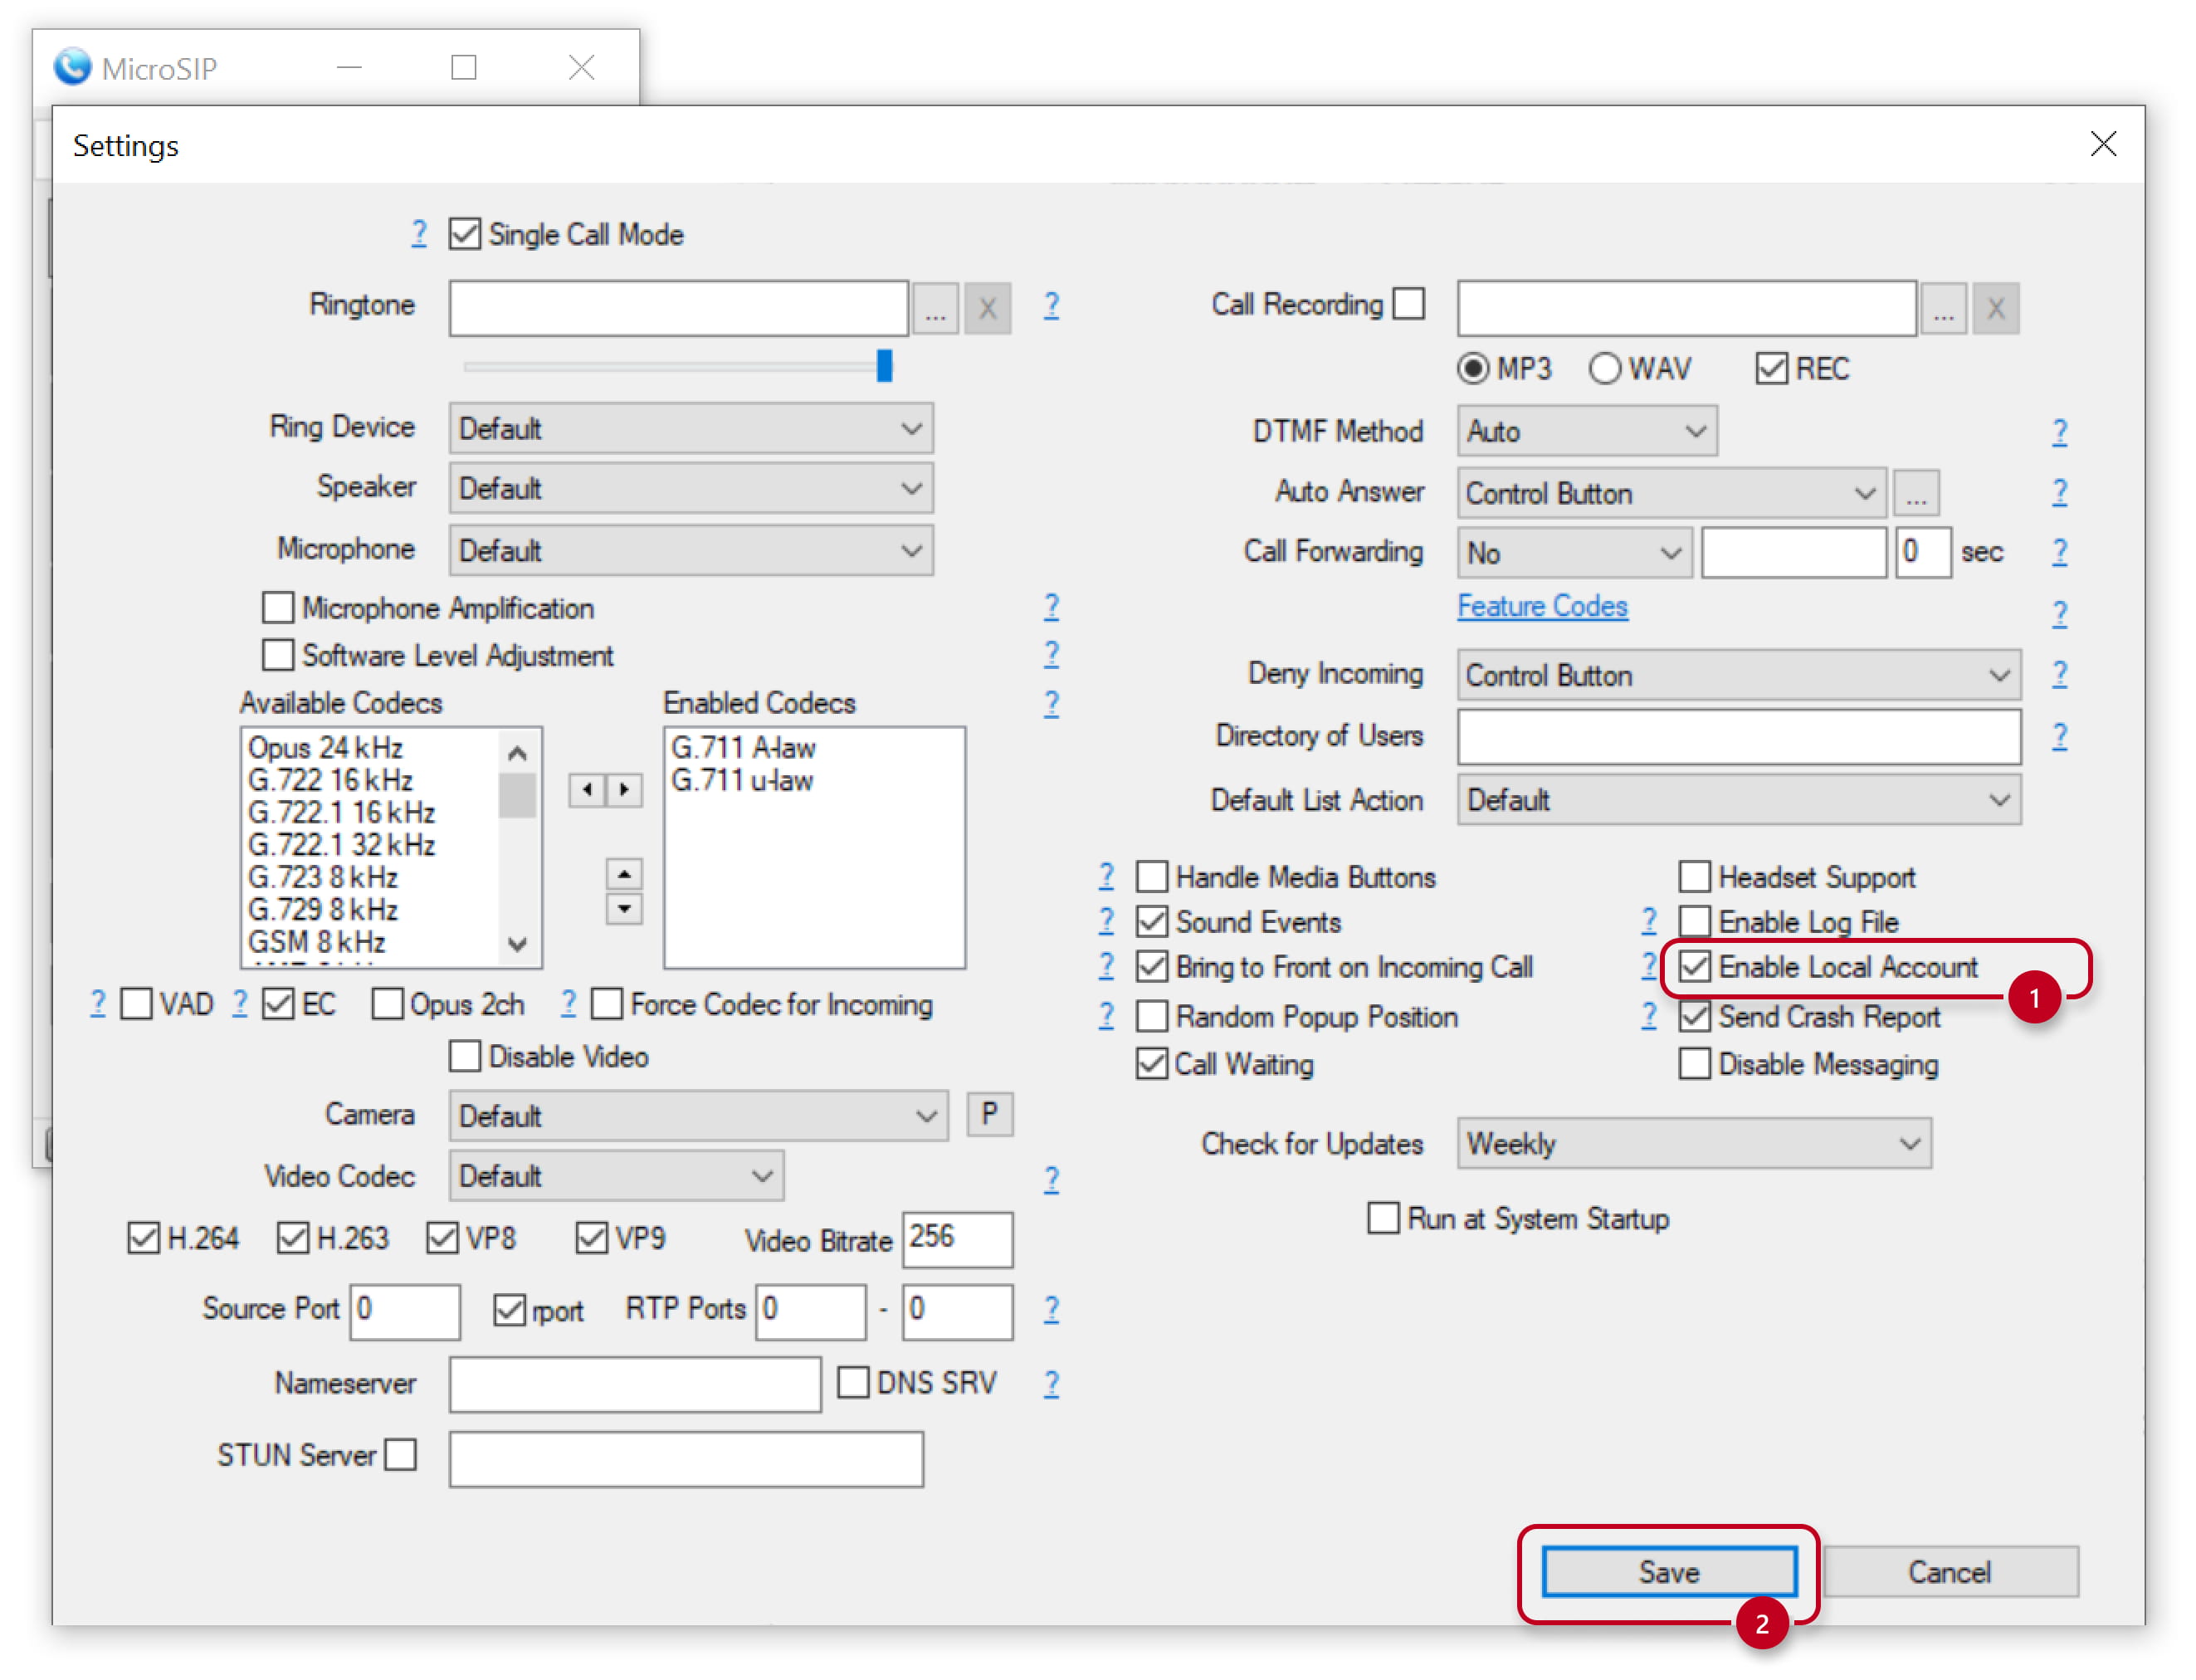
Task: Move enabled codec down in priority
Action: 624,909
